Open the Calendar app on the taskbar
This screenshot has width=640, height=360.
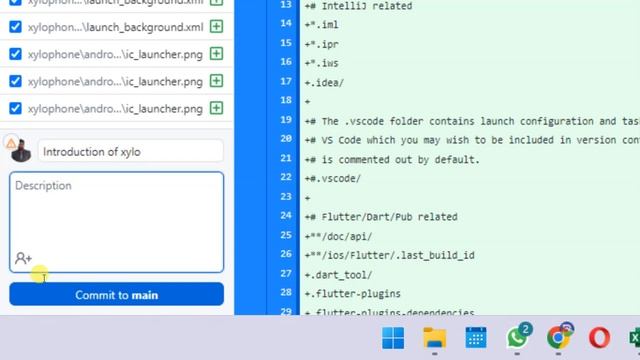(476, 338)
